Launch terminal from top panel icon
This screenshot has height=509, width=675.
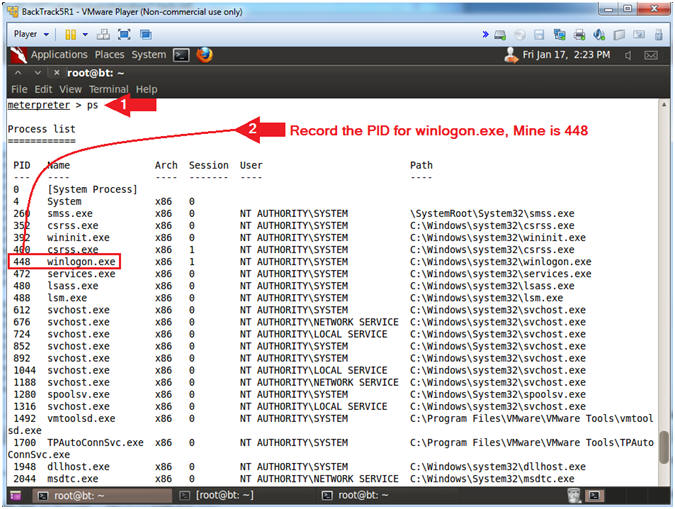pyautogui.click(x=181, y=55)
